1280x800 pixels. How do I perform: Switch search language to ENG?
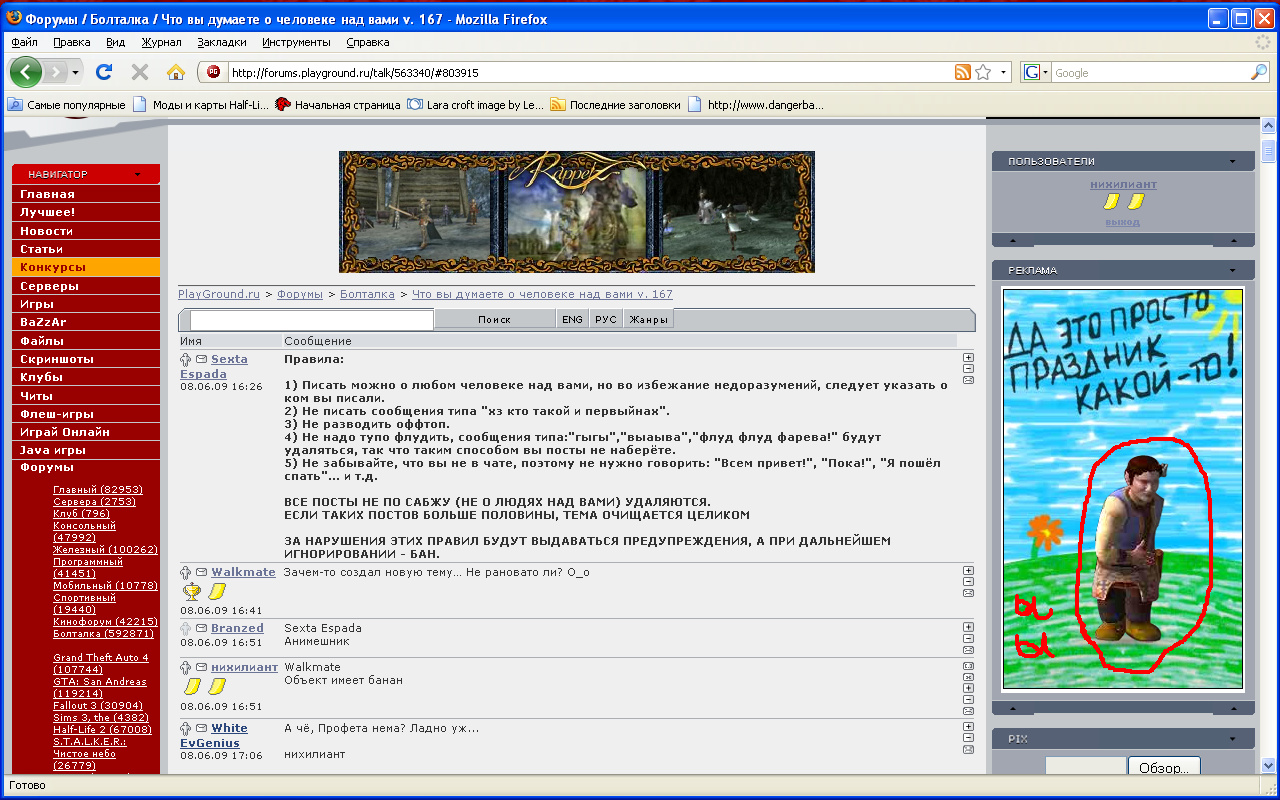coord(572,319)
